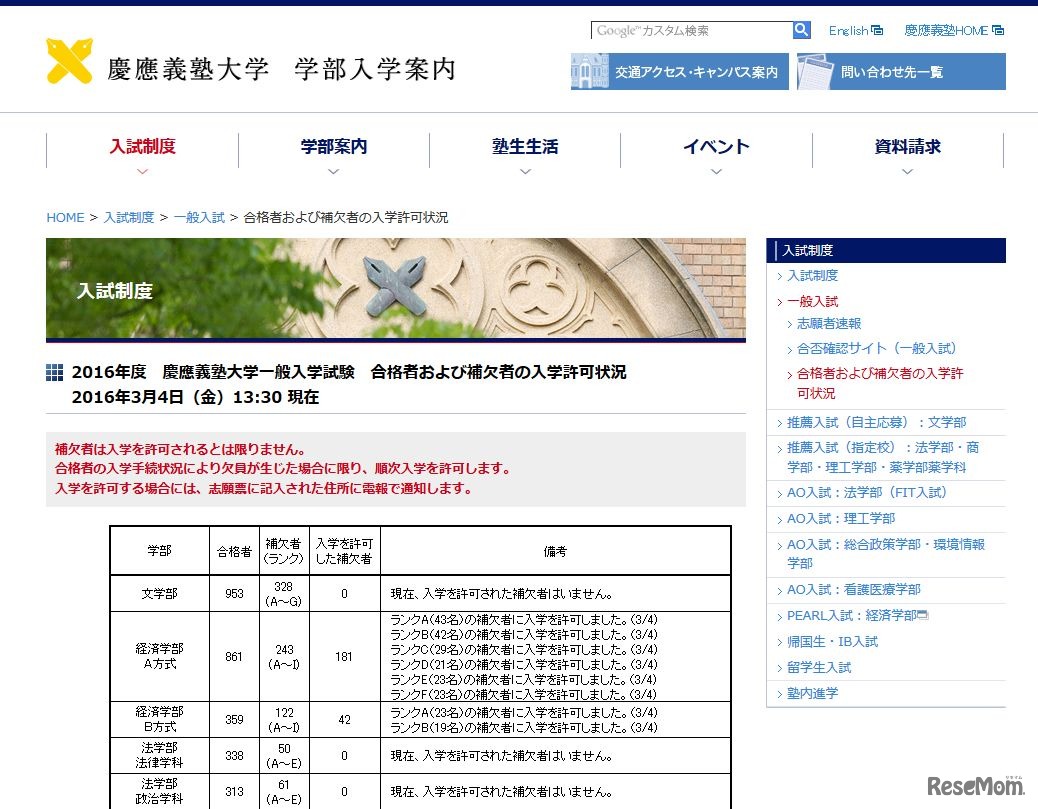Expand the イベント navigation dropdown arrow
The height and width of the screenshot is (809, 1038).
pos(716,172)
